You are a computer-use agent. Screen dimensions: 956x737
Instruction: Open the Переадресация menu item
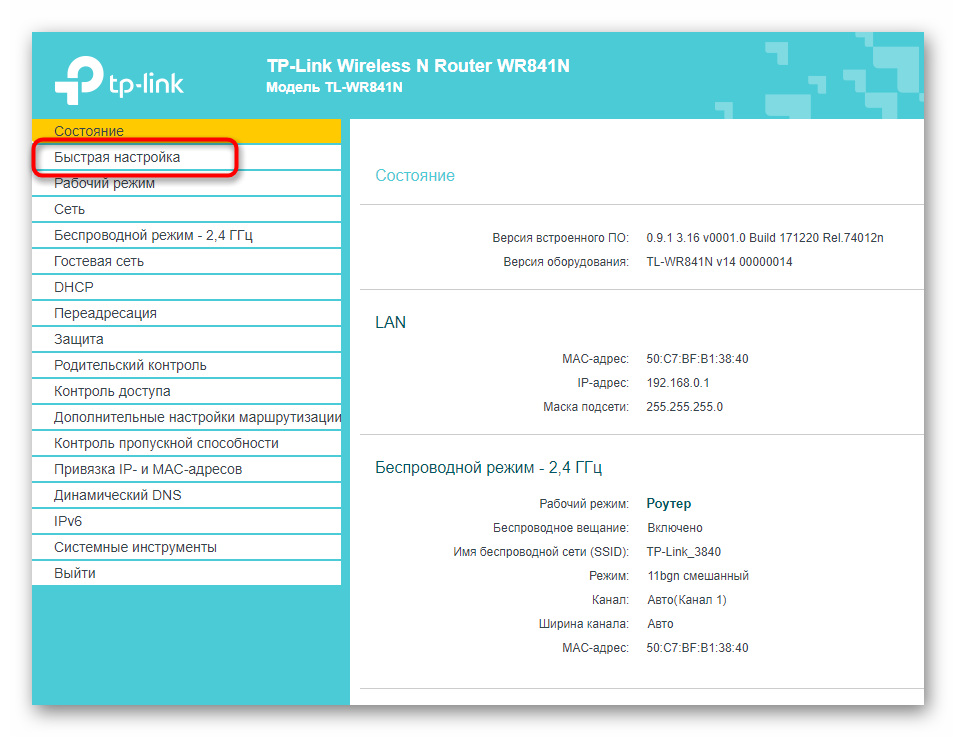(105, 313)
